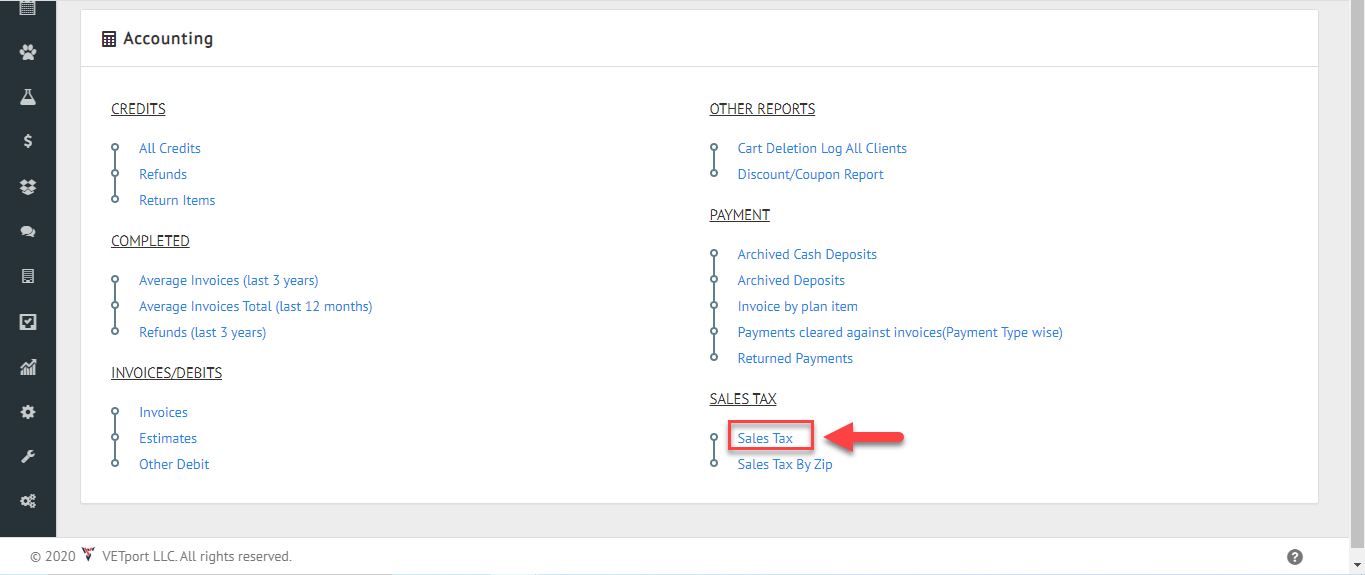The height and width of the screenshot is (575, 1365).
Task: Open Archived Cash Deposits report
Action: pyautogui.click(x=807, y=254)
